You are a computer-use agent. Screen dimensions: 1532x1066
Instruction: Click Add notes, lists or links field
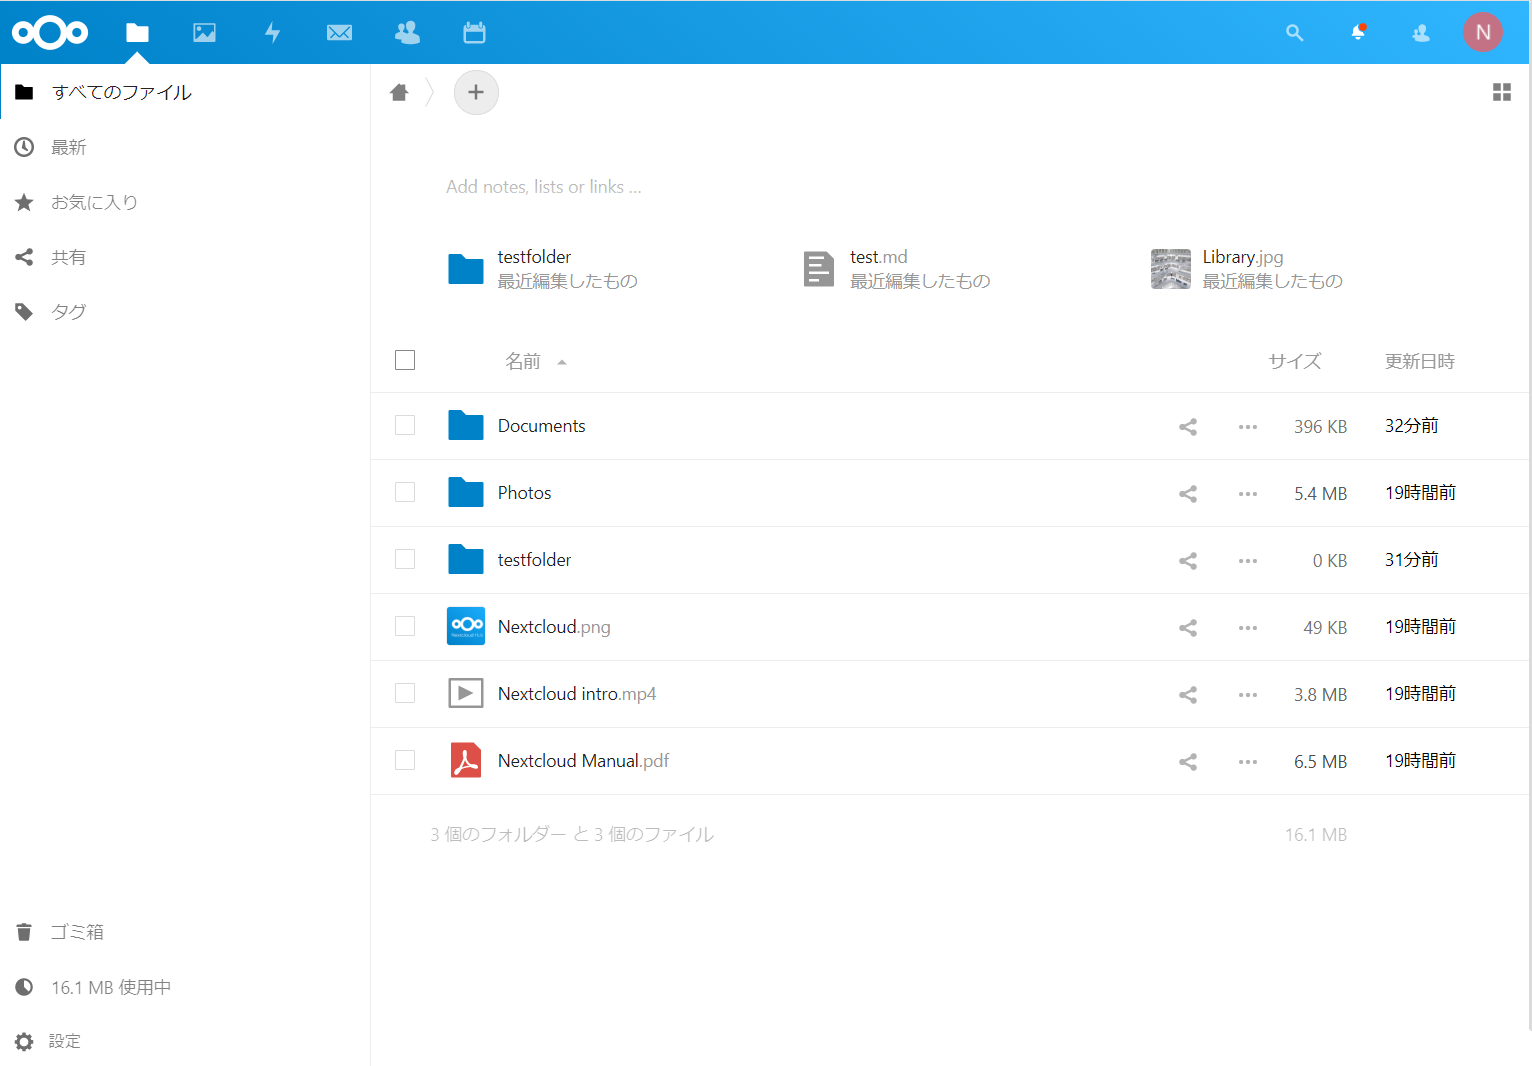pos(544,187)
